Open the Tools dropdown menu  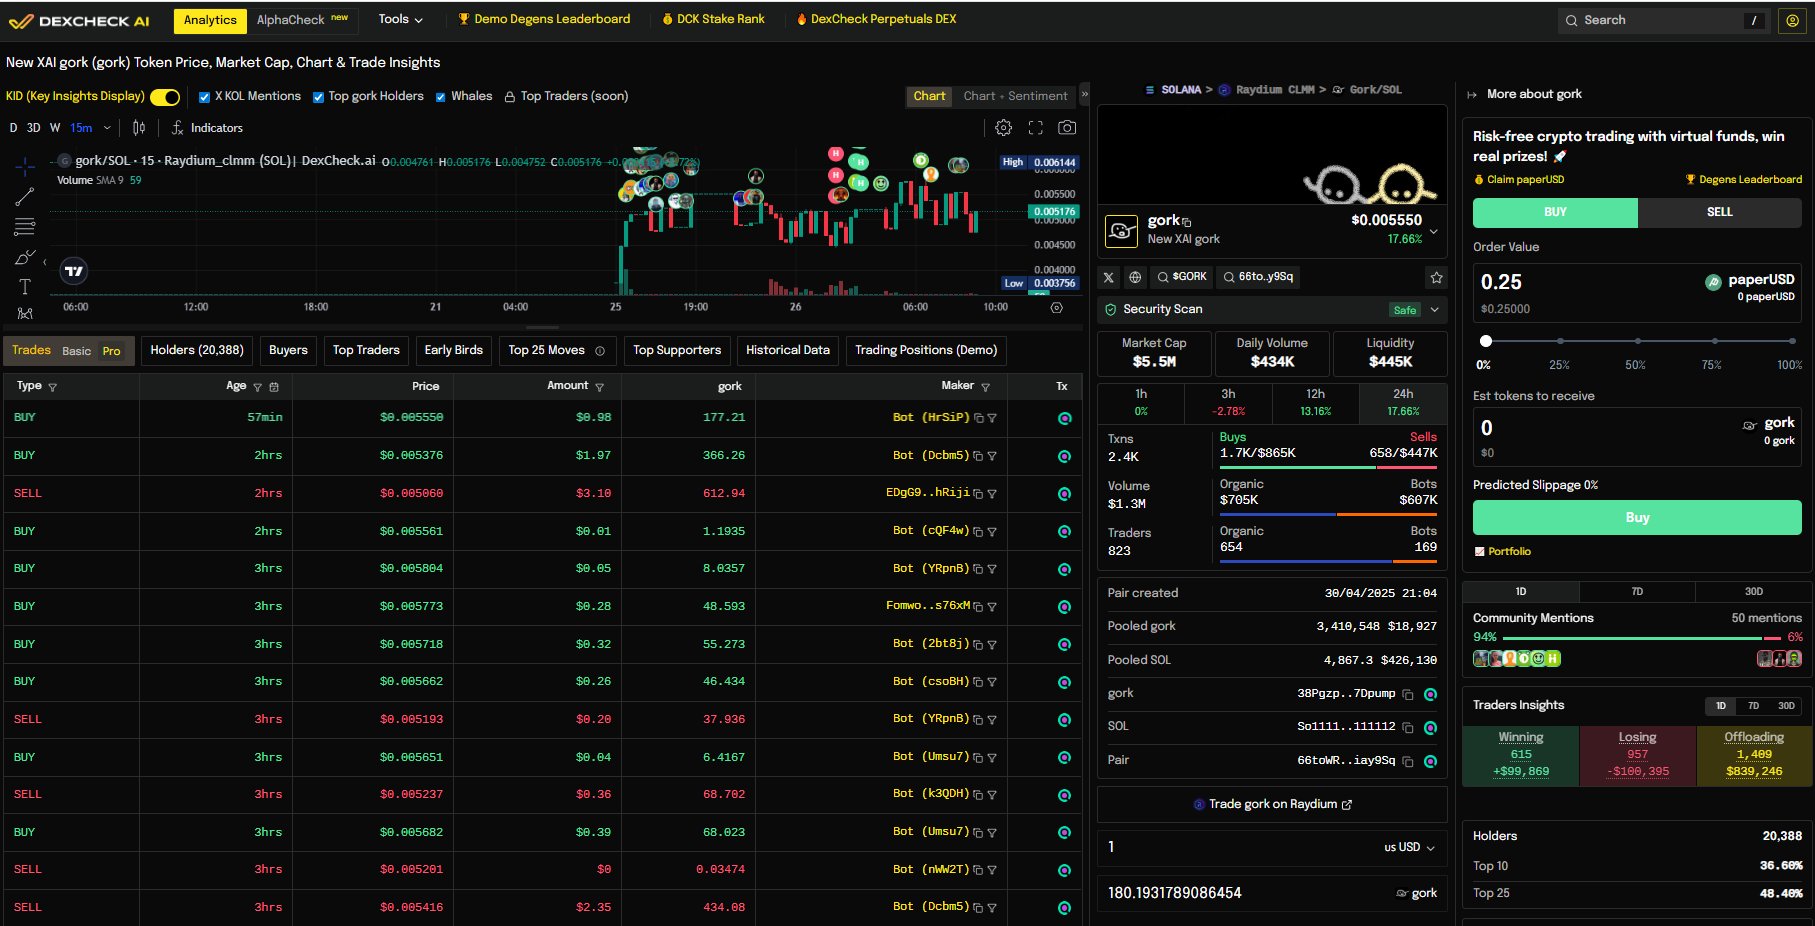coord(400,19)
